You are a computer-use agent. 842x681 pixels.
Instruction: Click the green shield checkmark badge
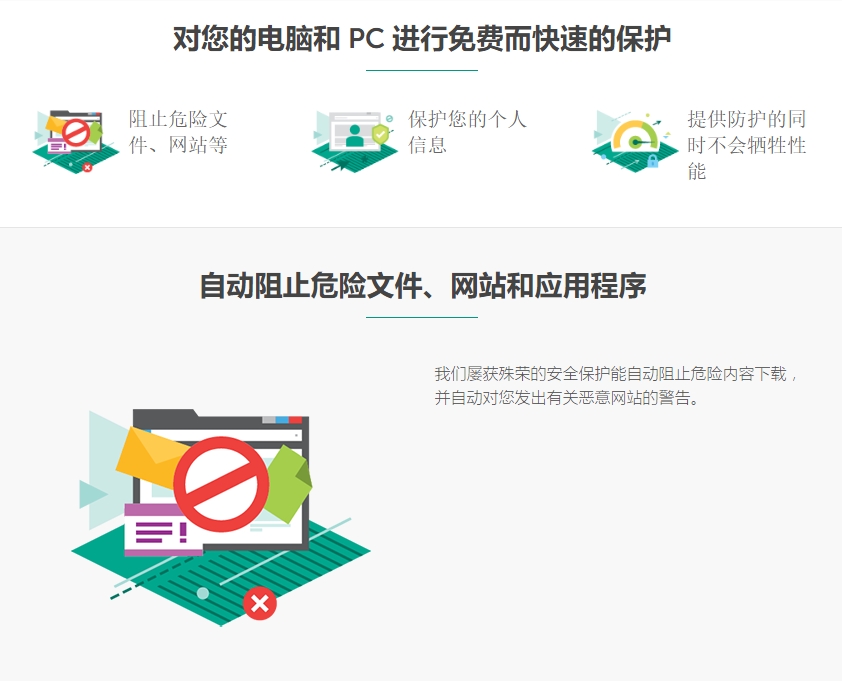pyautogui.click(x=380, y=134)
